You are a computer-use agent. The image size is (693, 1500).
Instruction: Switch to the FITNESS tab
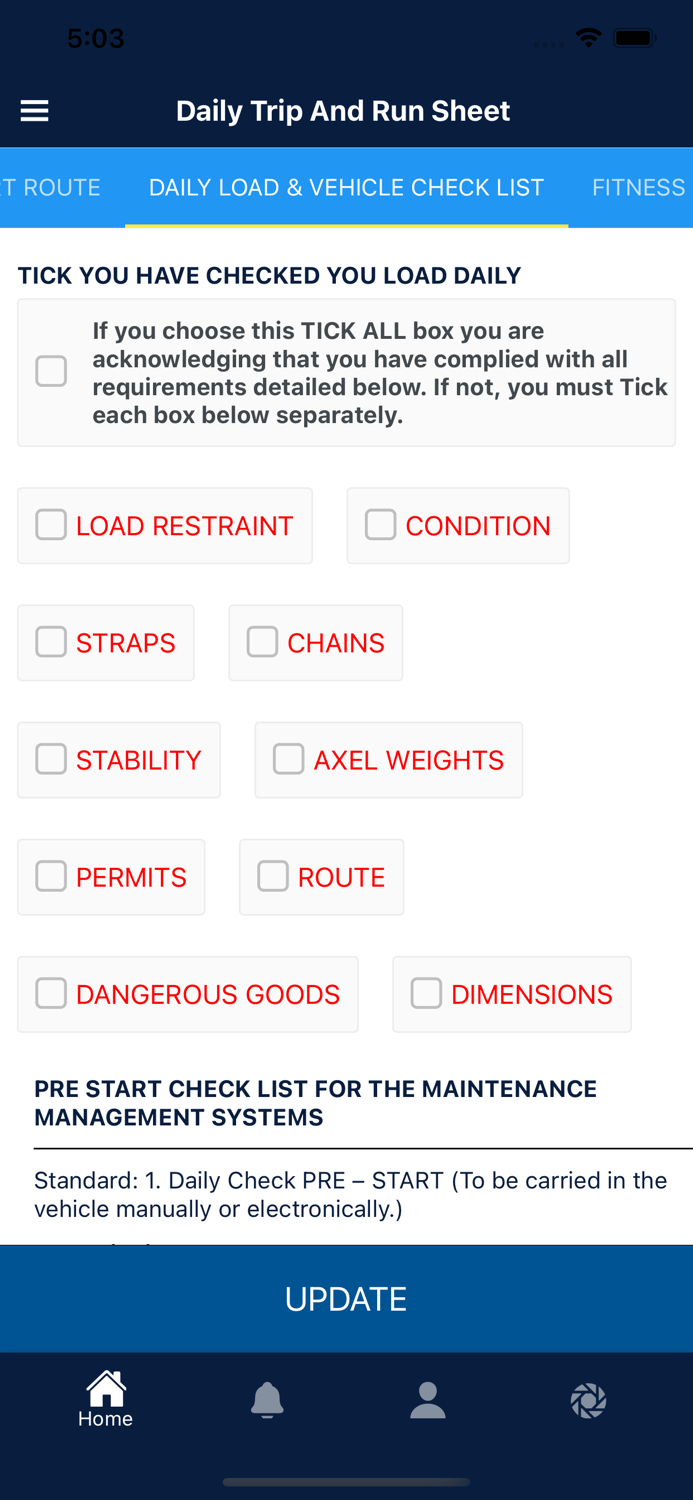coord(637,187)
